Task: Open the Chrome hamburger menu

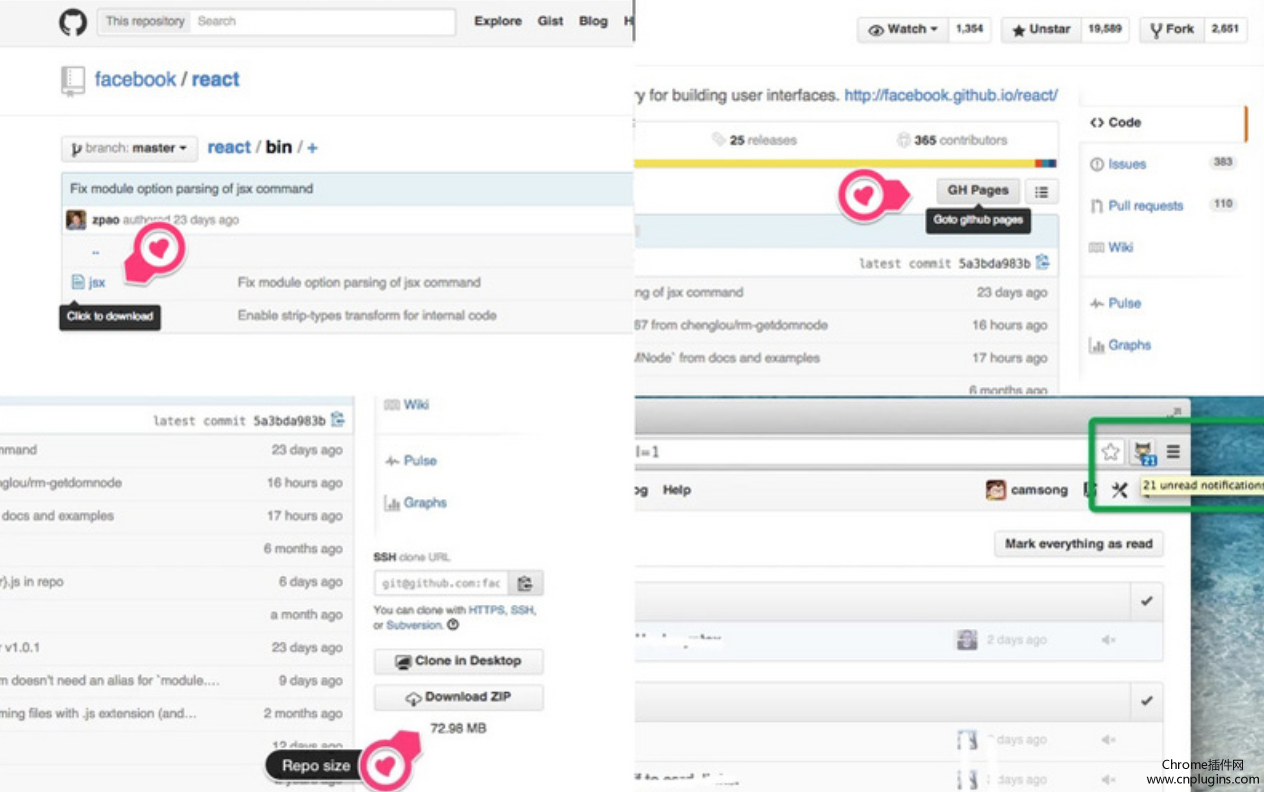Action: pos(1173,452)
